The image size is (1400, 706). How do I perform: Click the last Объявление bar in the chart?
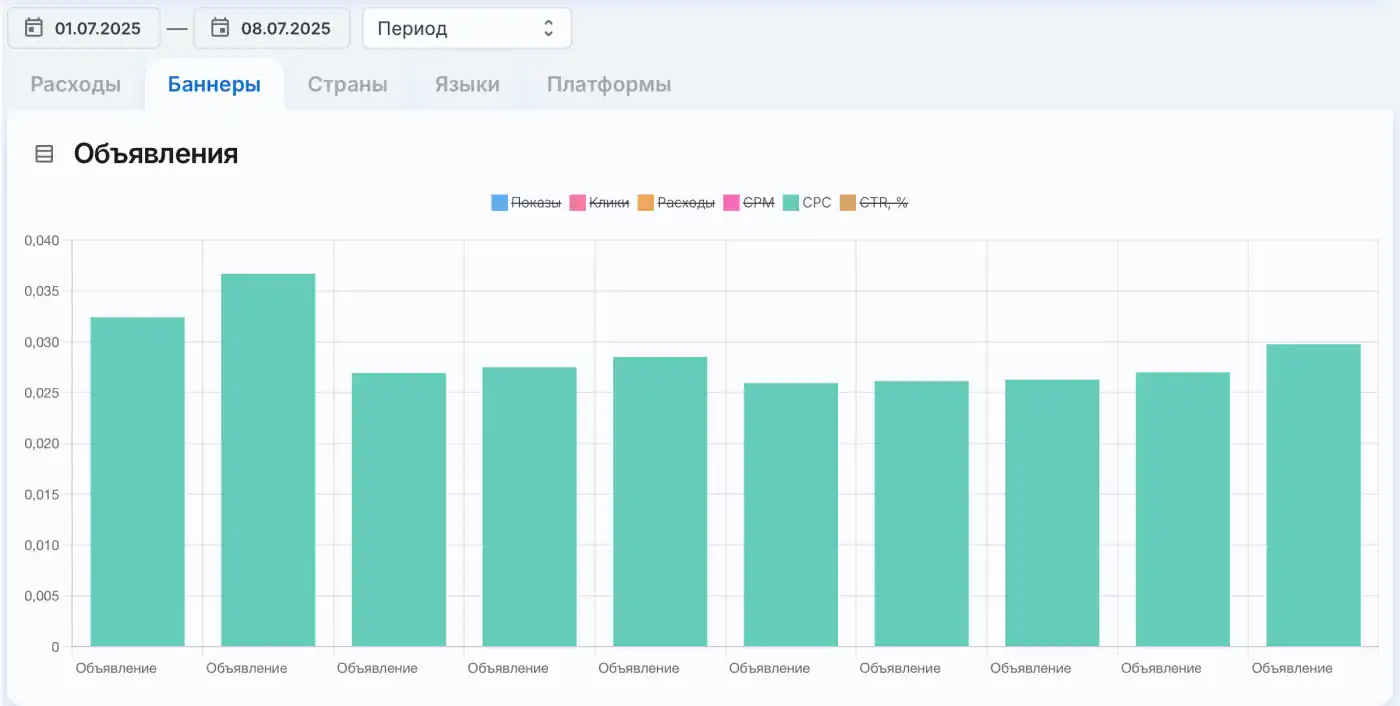(1313, 495)
